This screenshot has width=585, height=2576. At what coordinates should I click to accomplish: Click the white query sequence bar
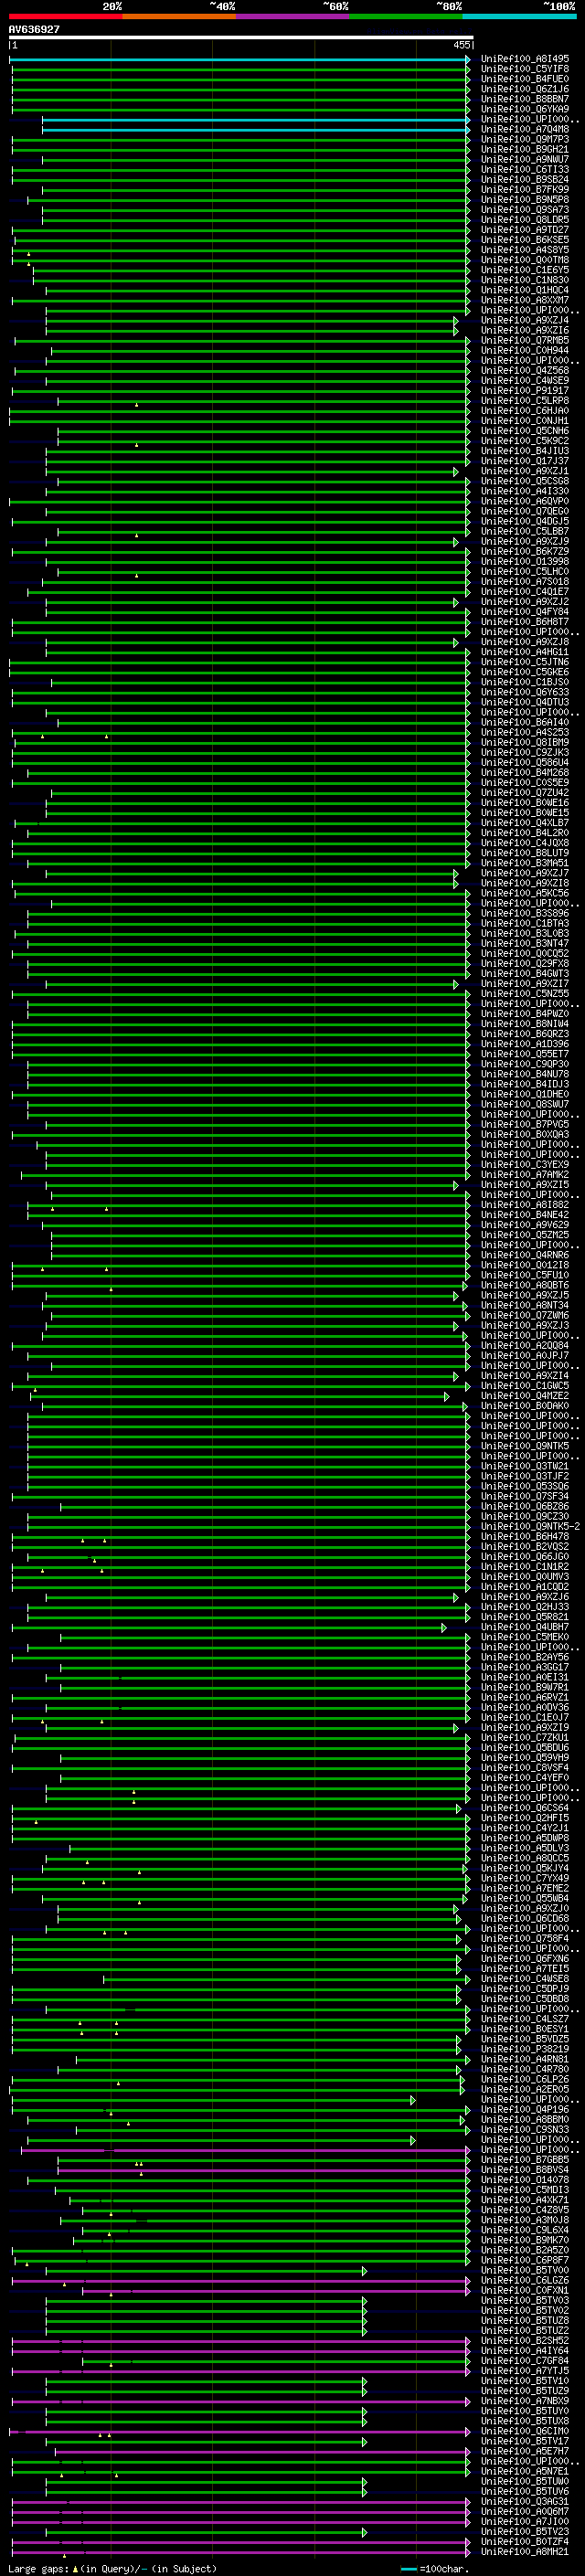241,38
